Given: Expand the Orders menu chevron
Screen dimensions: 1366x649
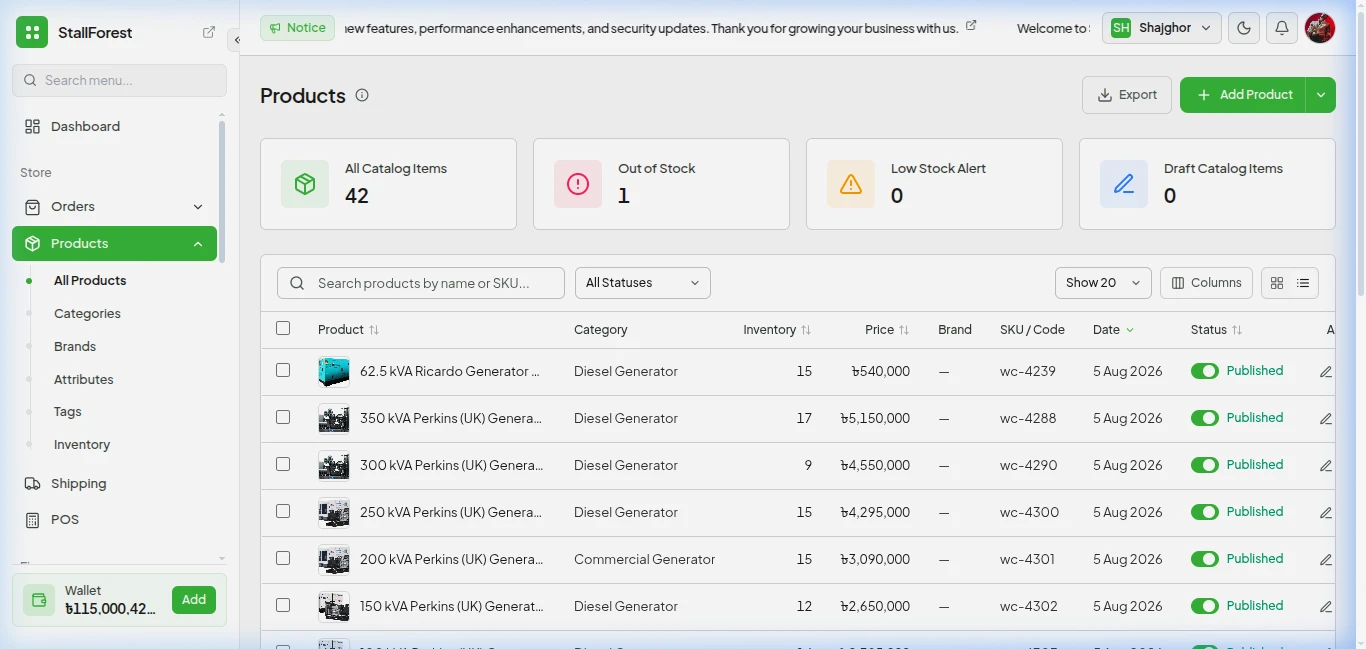Looking at the screenshot, I should 198,207.
